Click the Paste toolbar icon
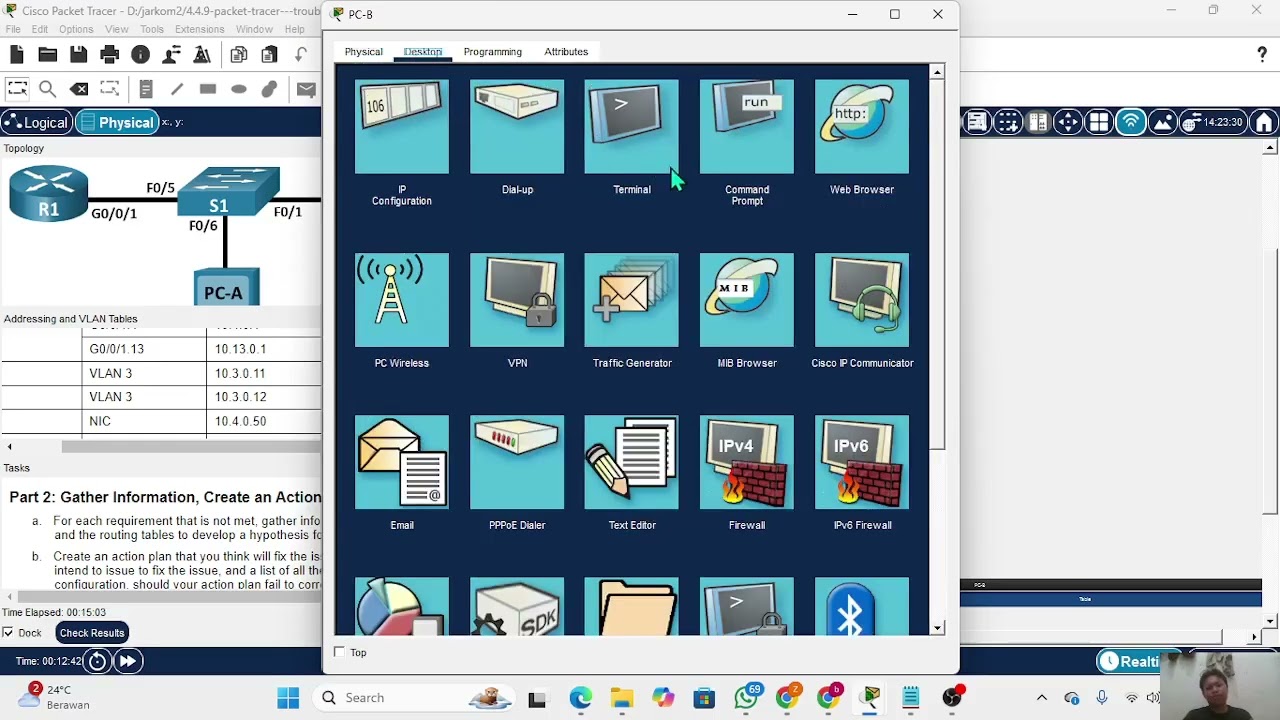This screenshot has height=720, width=1280. 269,55
